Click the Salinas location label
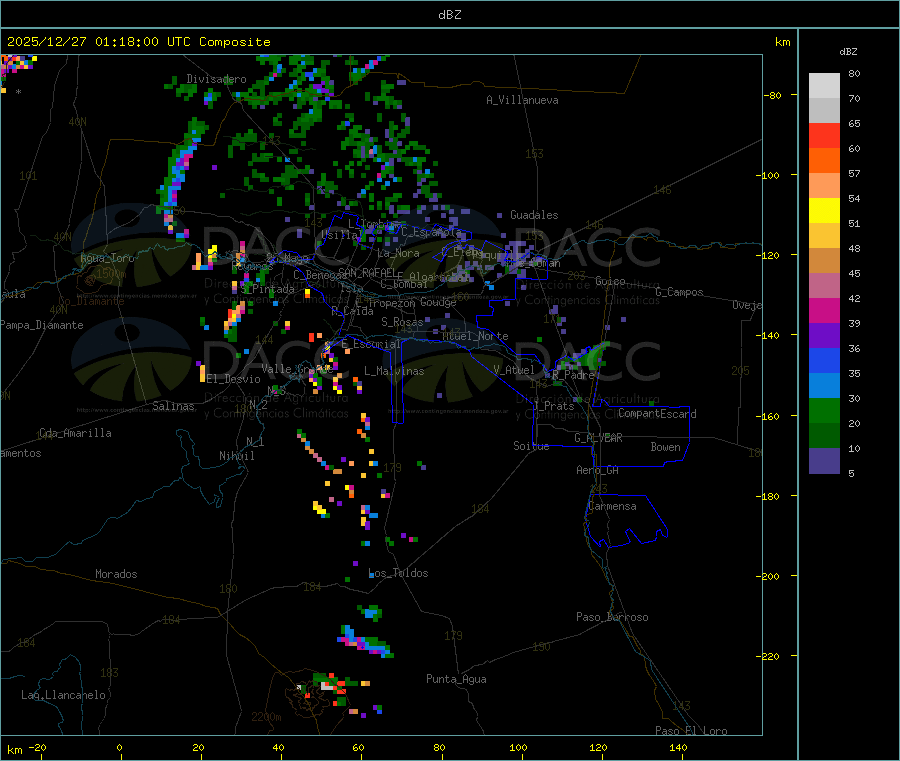The height and width of the screenshot is (761, 900). (173, 406)
